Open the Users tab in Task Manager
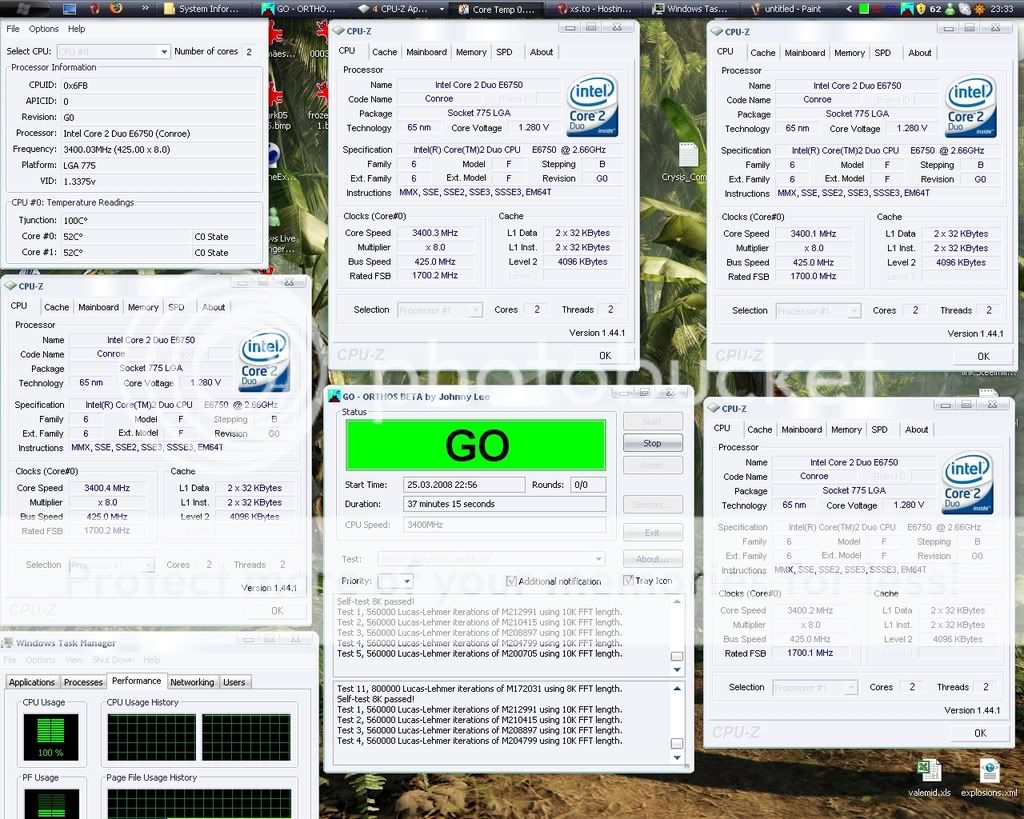The height and width of the screenshot is (819, 1024). click(x=234, y=682)
